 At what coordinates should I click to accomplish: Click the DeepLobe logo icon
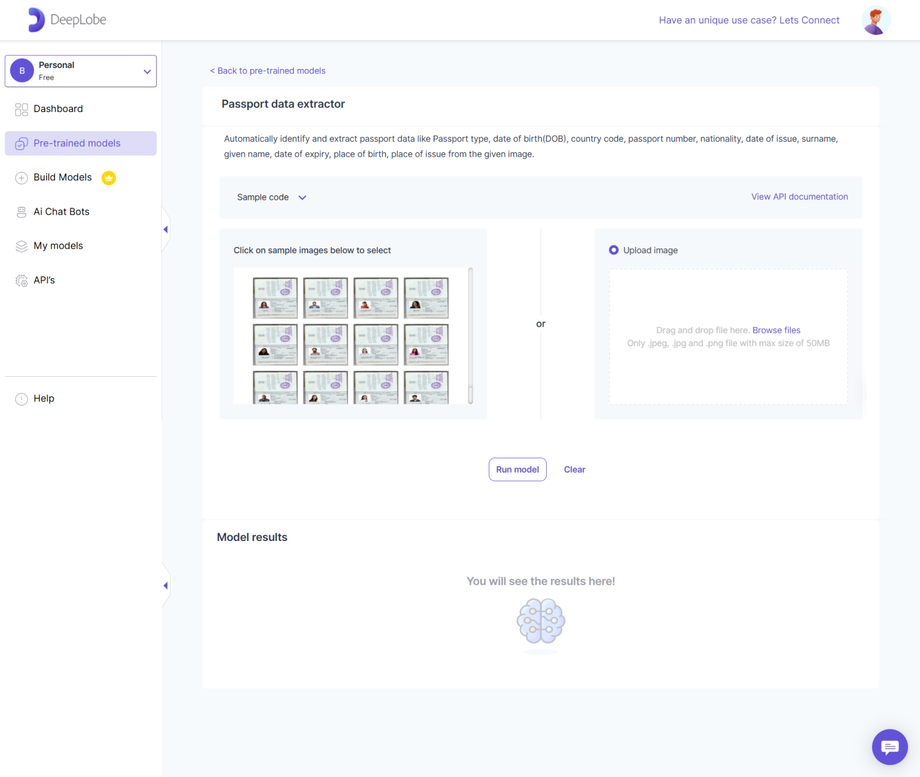36,20
